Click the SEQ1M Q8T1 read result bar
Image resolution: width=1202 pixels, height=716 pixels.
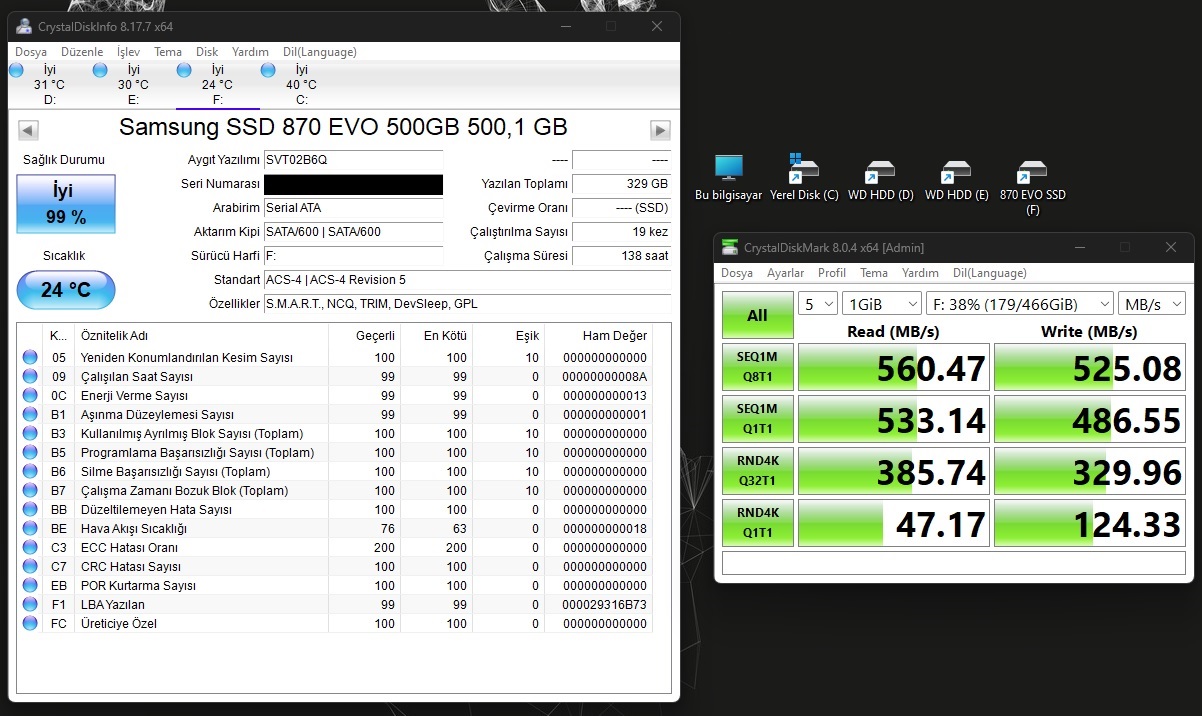click(892, 367)
